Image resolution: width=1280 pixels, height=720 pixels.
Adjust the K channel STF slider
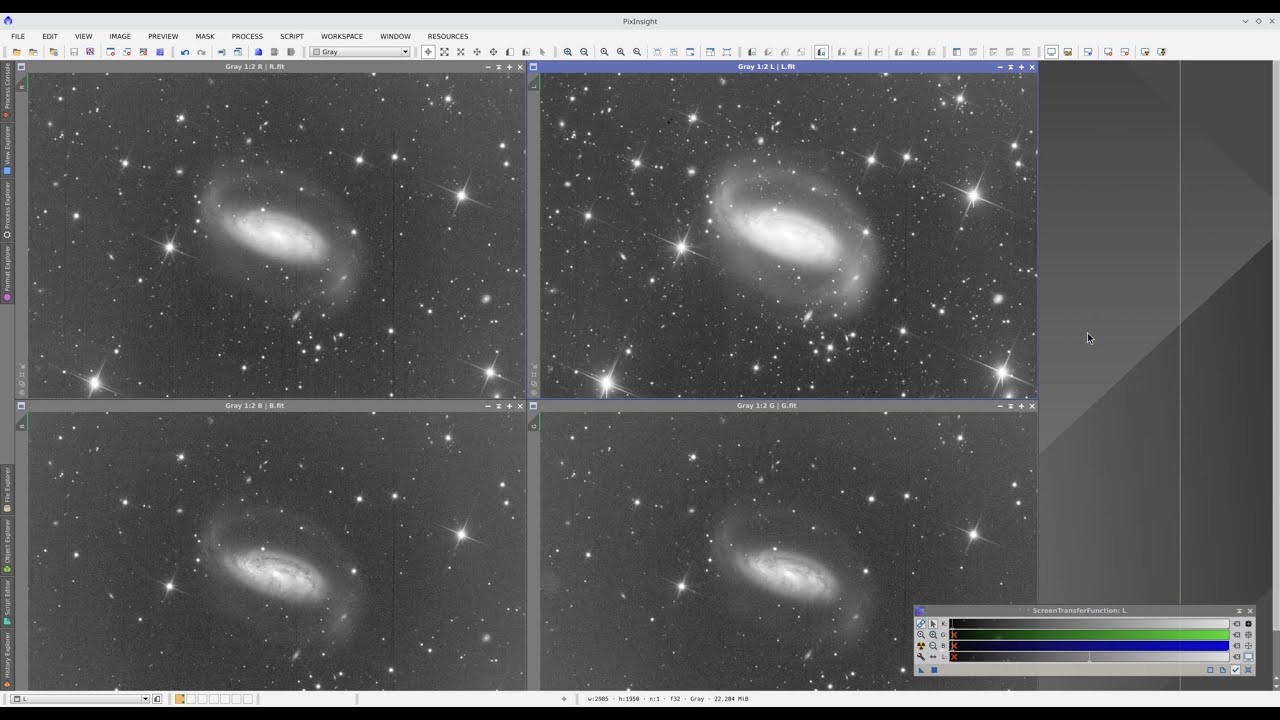(1089, 623)
